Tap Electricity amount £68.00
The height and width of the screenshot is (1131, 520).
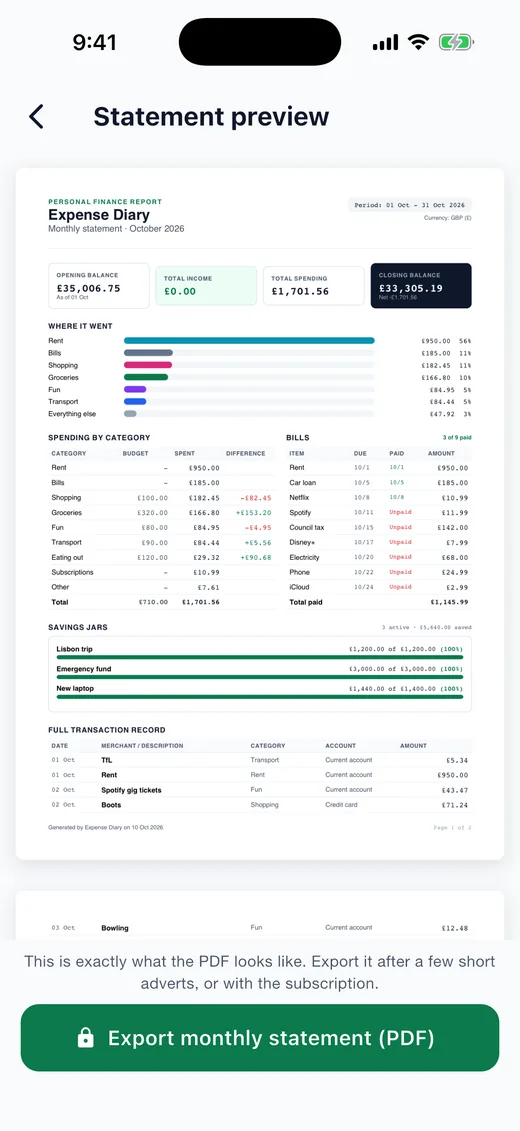454,558
